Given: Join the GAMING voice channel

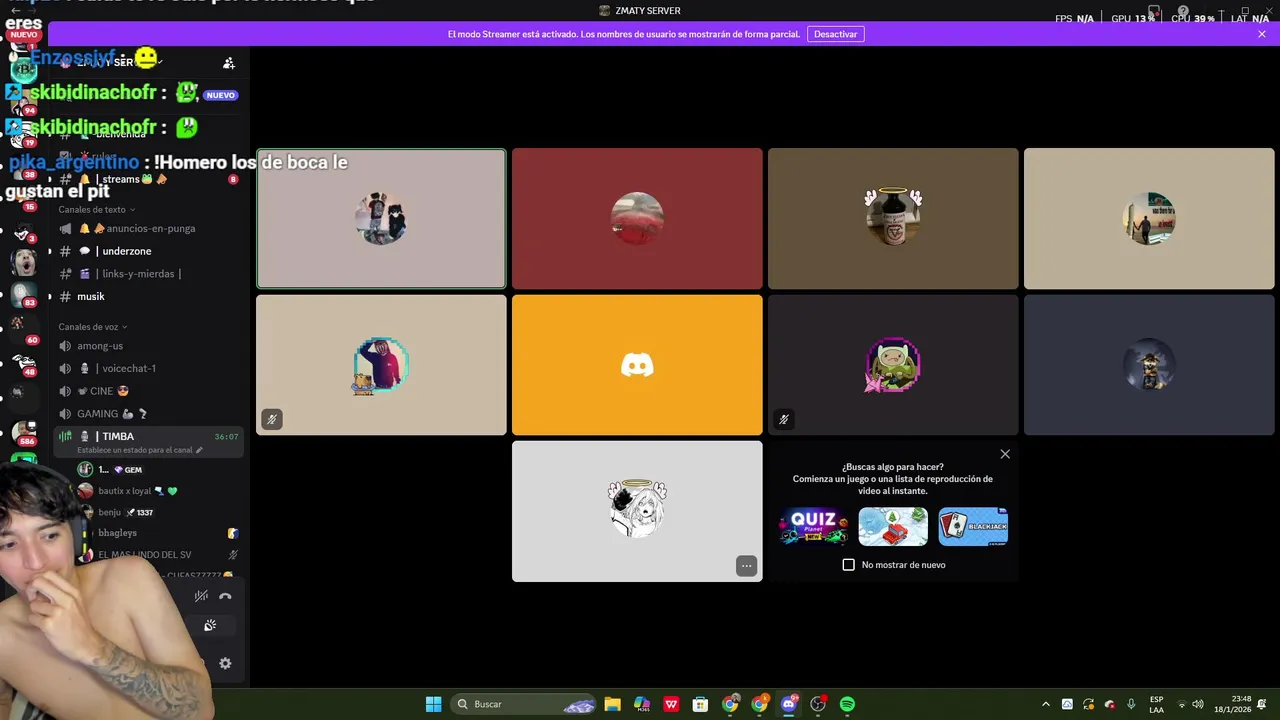Looking at the screenshot, I should click(148, 414).
